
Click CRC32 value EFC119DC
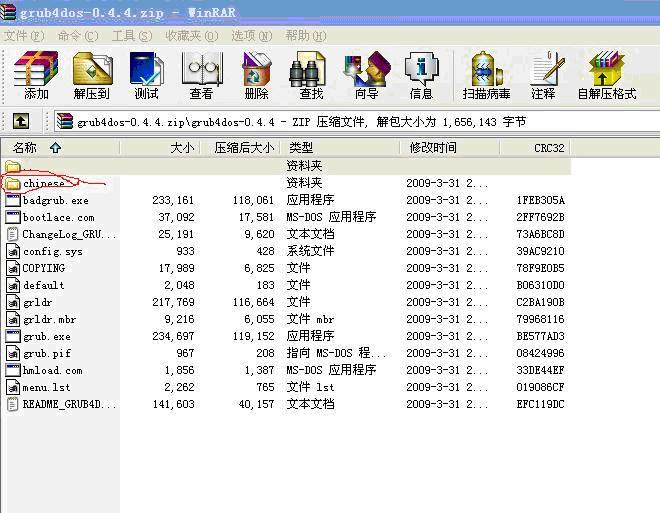click(540, 404)
